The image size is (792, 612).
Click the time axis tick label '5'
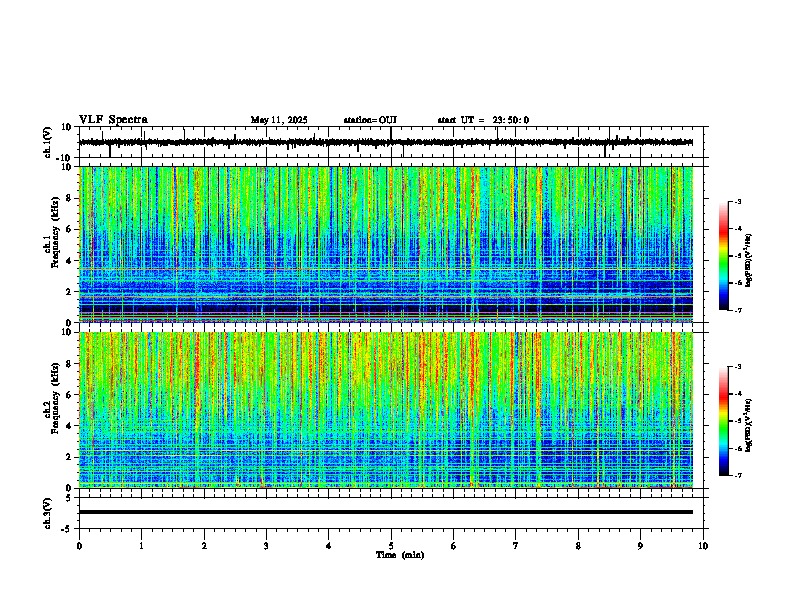pos(391,546)
